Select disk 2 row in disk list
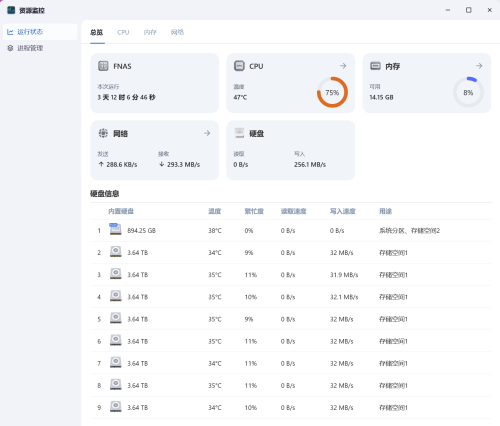 click(290, 253)
